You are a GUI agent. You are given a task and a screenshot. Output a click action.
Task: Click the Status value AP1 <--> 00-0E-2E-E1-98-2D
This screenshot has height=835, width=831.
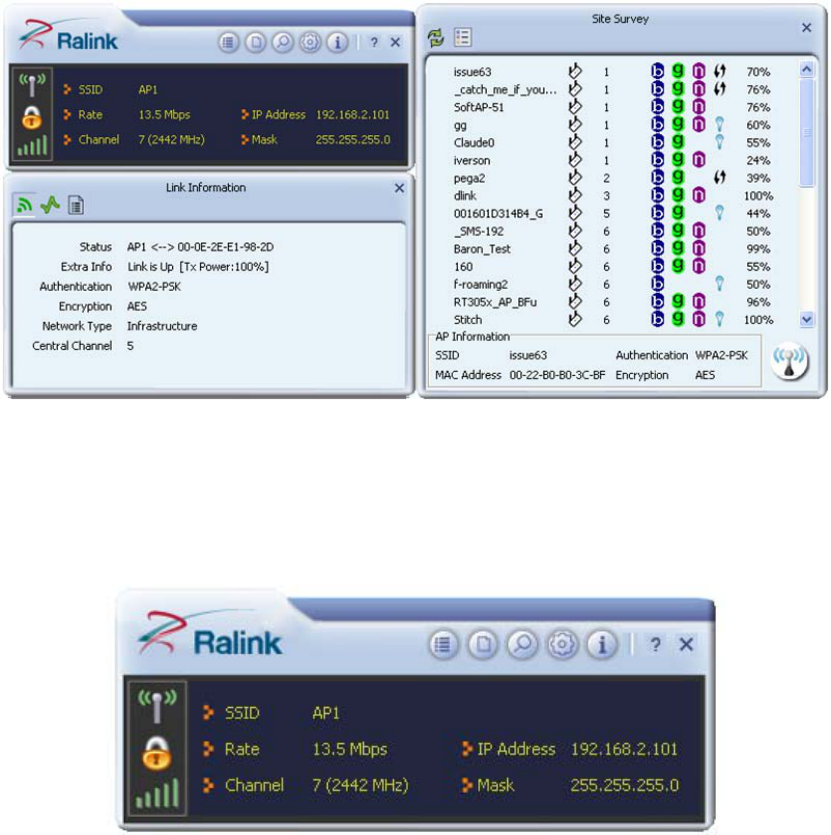pyautogui.click(x=200, y=247)
